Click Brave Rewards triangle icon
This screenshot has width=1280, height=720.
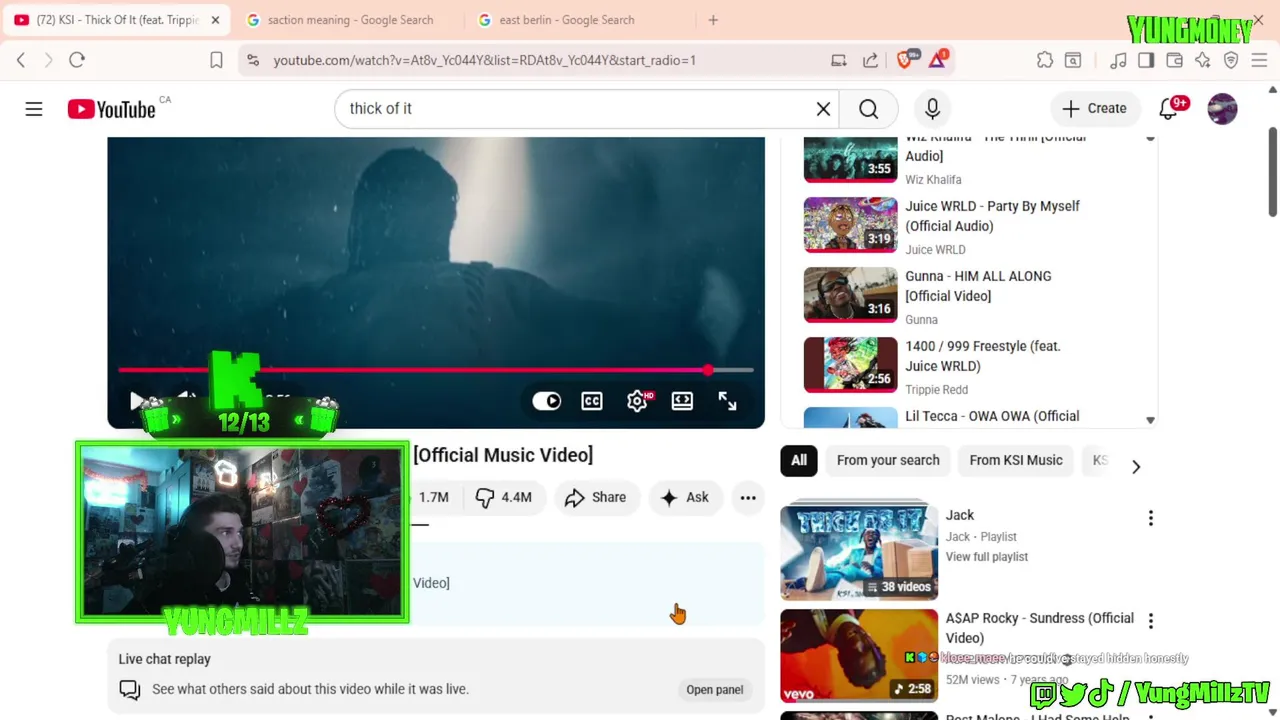938,60
